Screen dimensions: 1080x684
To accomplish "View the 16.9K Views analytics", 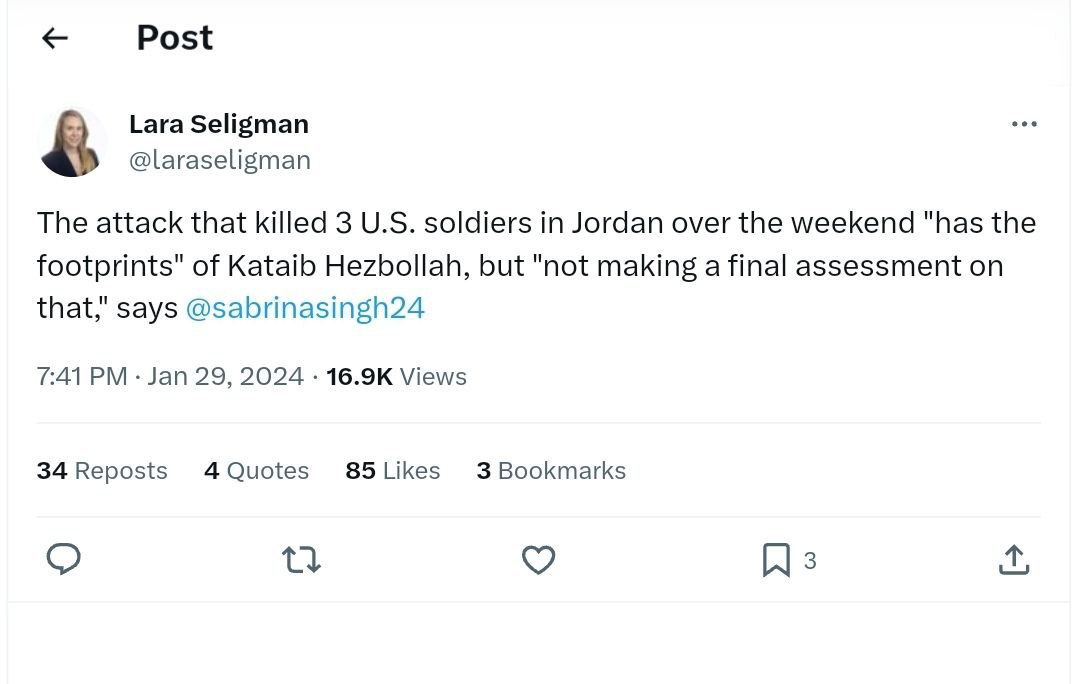I will [x=396, y=377].
